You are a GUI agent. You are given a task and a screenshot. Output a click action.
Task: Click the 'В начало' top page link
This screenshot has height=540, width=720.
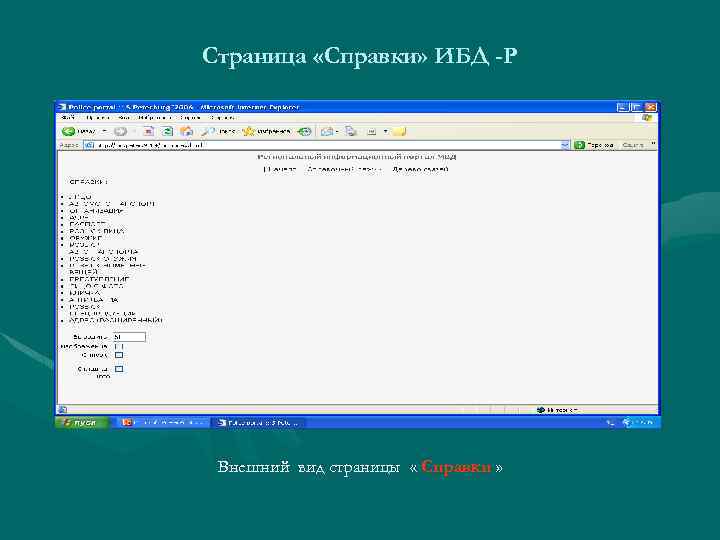coord(280,169)
